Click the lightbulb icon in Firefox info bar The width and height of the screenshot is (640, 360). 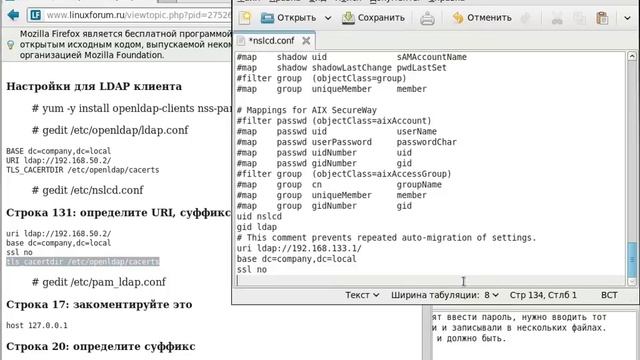pyautogui.click(x=11, y=45)
